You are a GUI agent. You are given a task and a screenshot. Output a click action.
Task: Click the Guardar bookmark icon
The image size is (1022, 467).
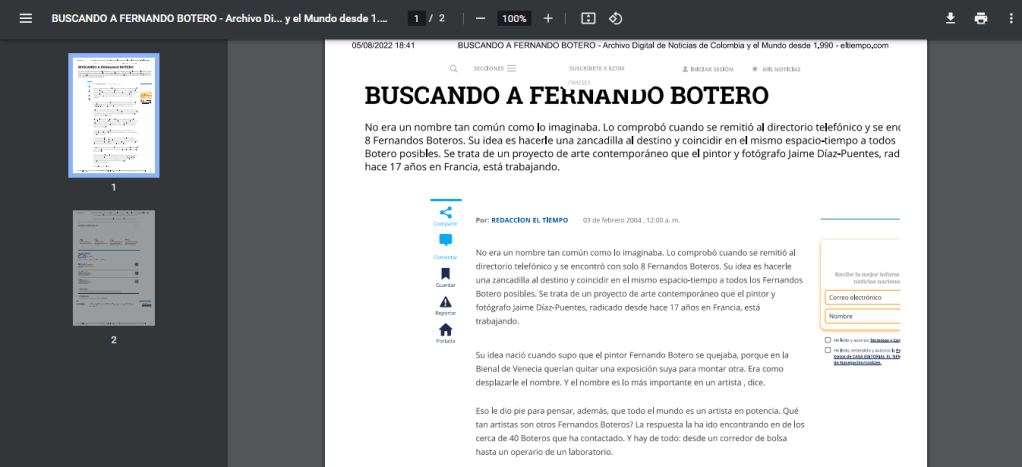[445, 274]
